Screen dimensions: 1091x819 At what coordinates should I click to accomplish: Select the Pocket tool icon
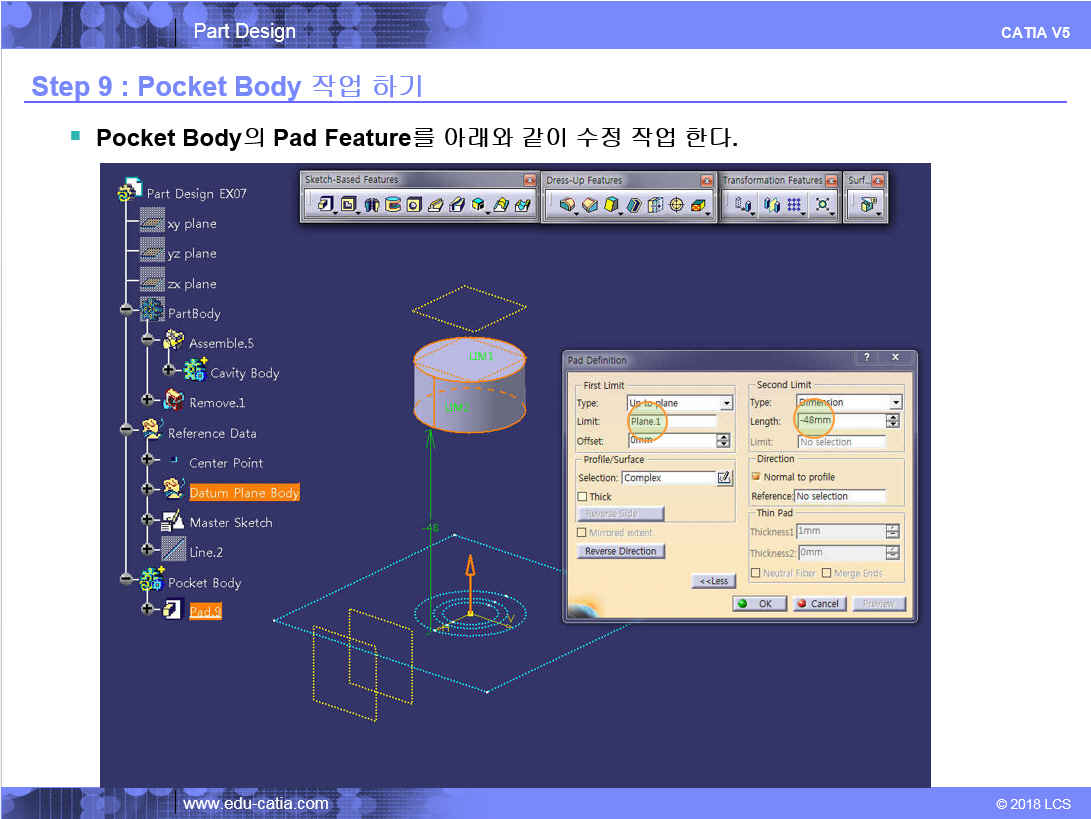point(350,205)
